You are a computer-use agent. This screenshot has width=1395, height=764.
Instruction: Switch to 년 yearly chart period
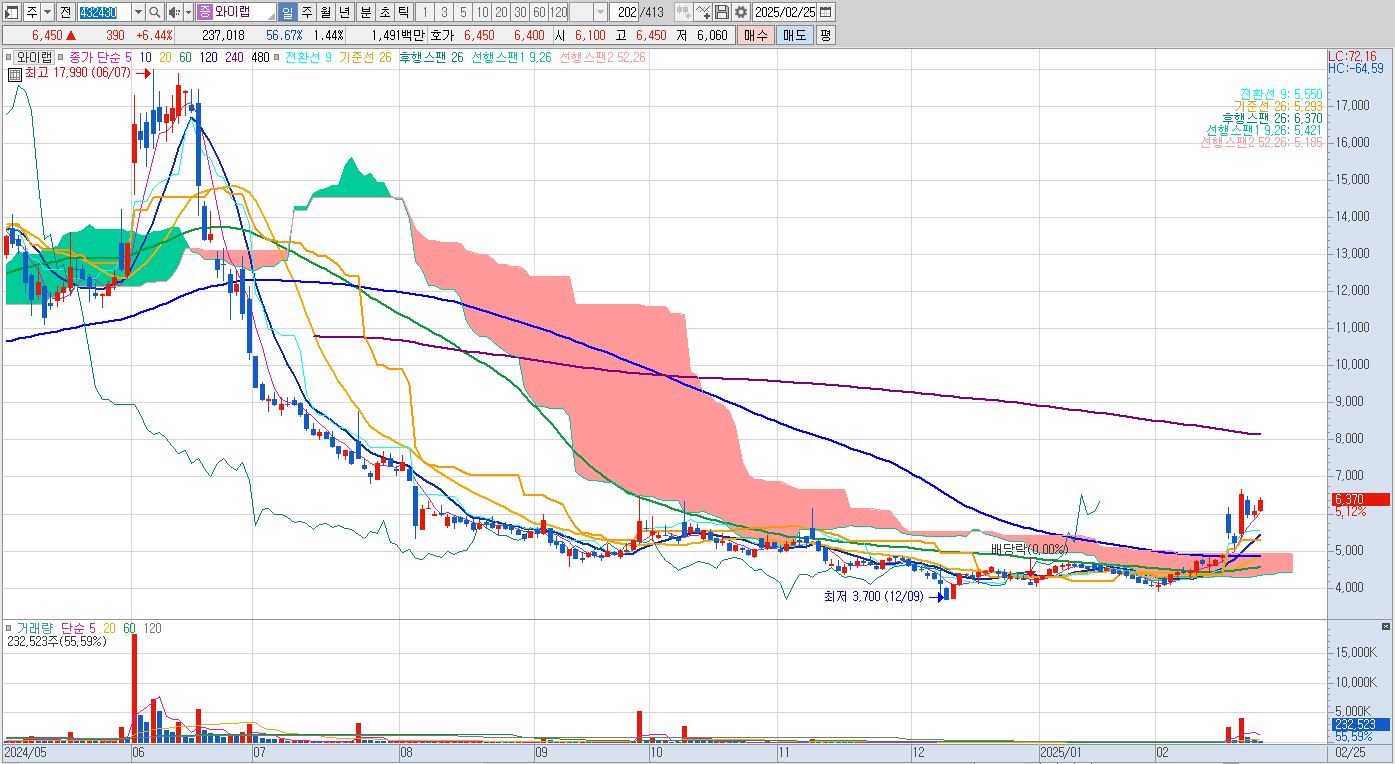(x=345, y=12)
